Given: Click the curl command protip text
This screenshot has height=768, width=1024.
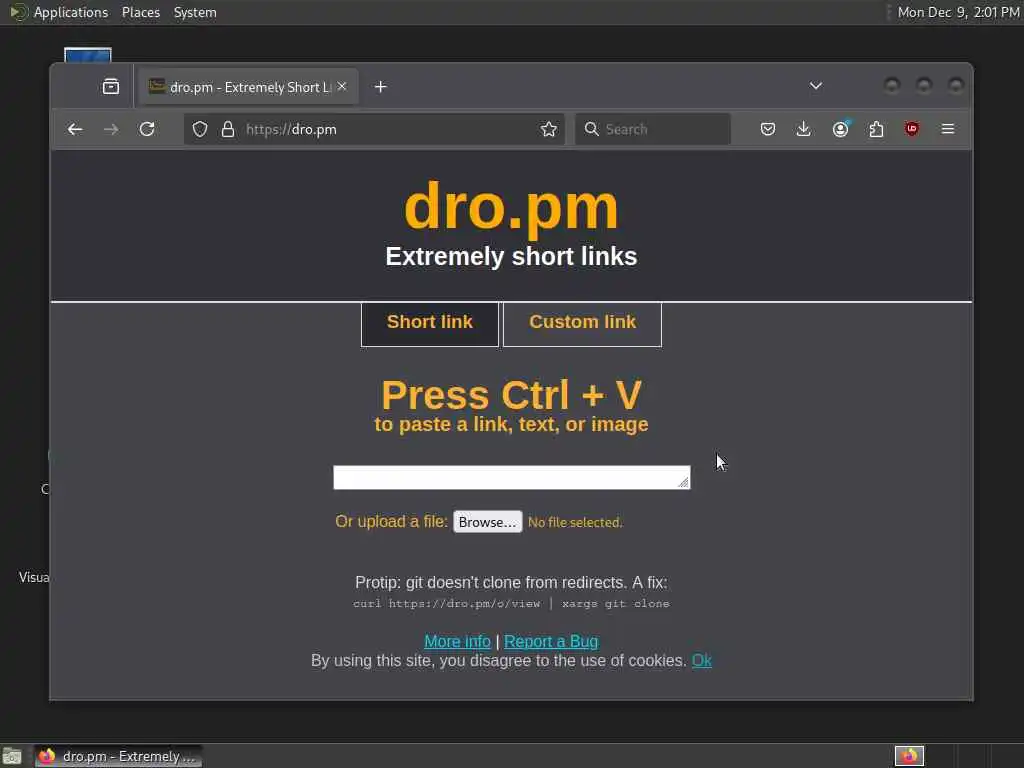Looking at the screenshot, I should [511, 603].
